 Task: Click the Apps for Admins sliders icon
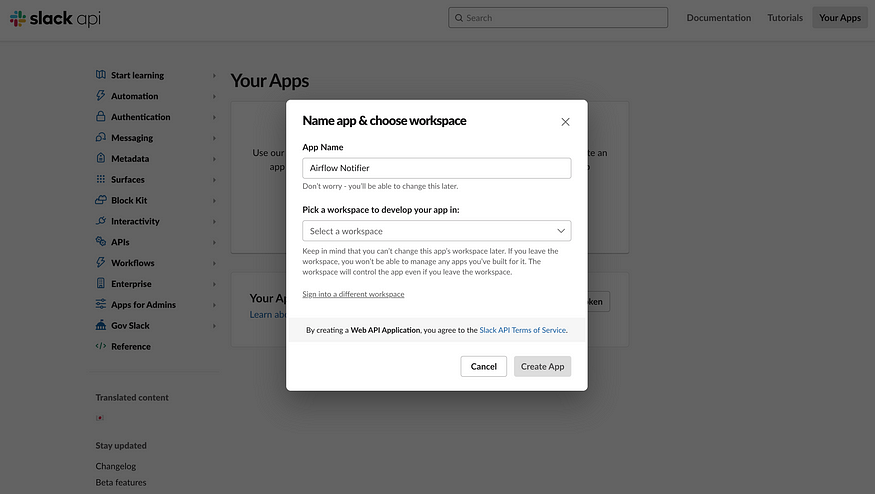100,304
